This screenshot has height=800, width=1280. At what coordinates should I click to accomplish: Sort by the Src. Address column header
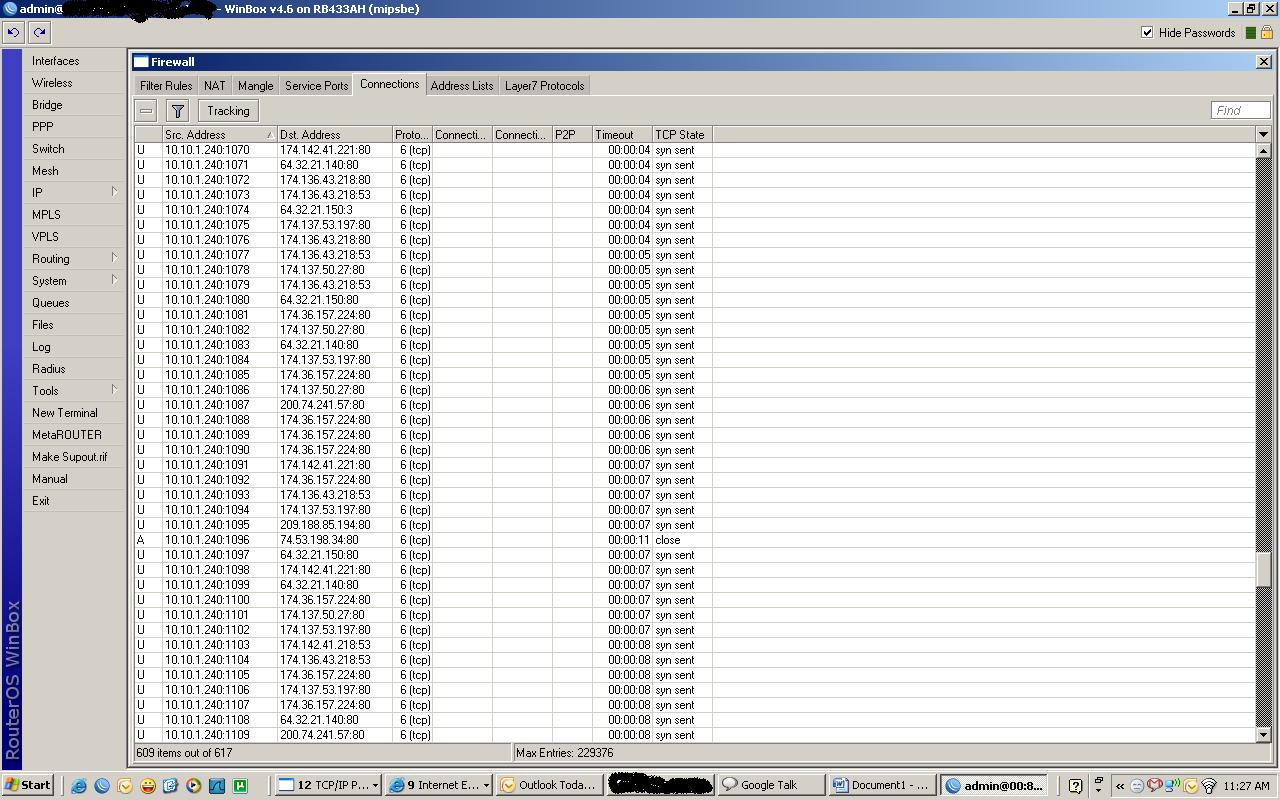[219, 134]
